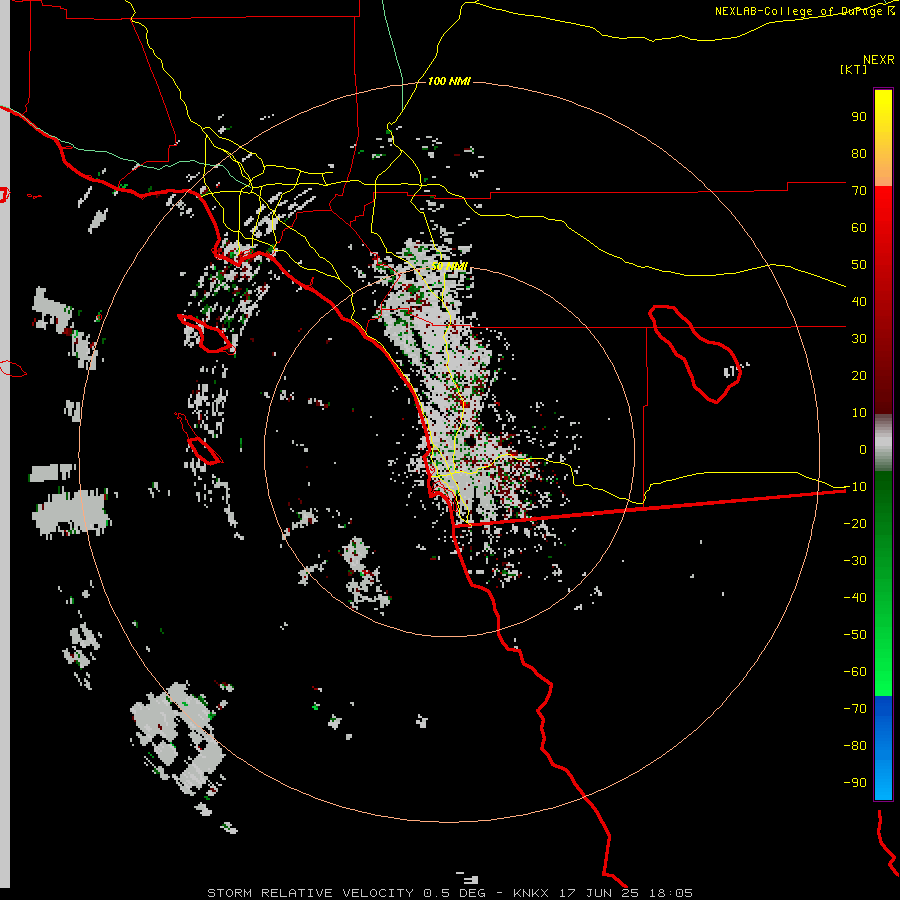900x900 pixels.
Task: Click the positive 70 scale value
Action: click(x=859, y=191)
